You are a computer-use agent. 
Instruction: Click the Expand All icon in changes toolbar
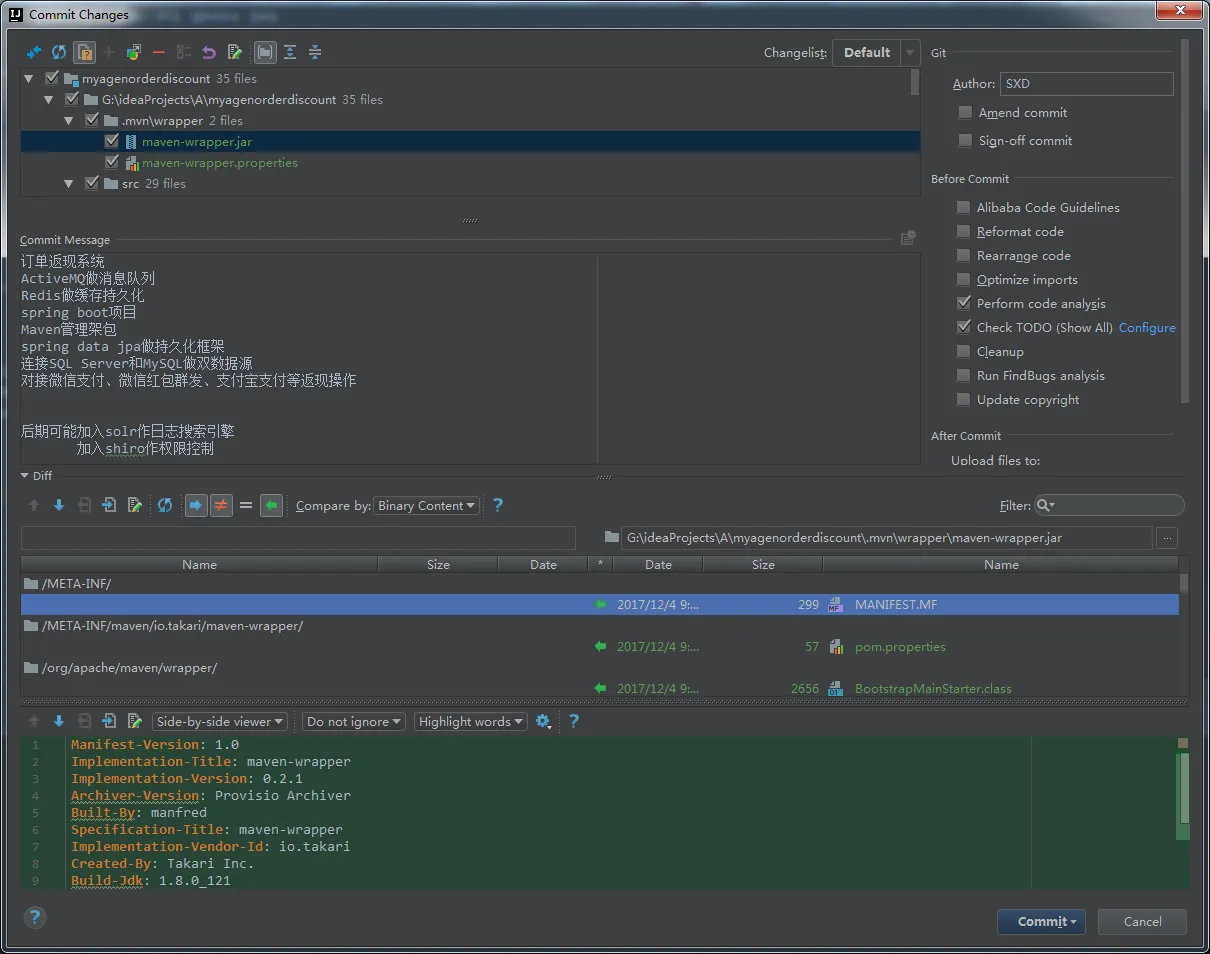pos(290,52)
